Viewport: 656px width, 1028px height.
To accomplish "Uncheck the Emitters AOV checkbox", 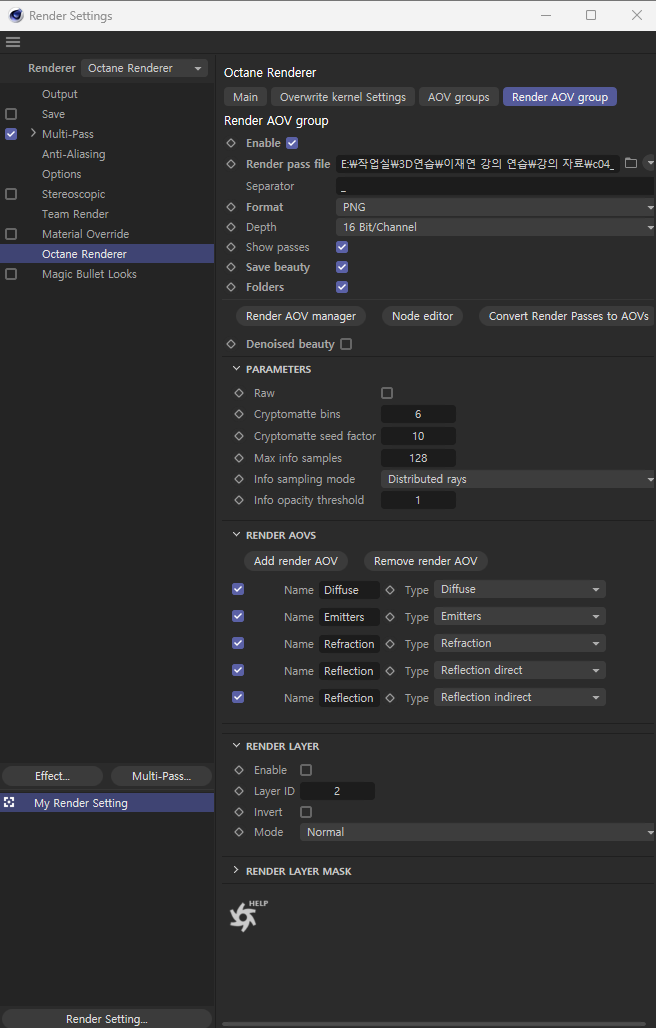I will pos(238,616).
